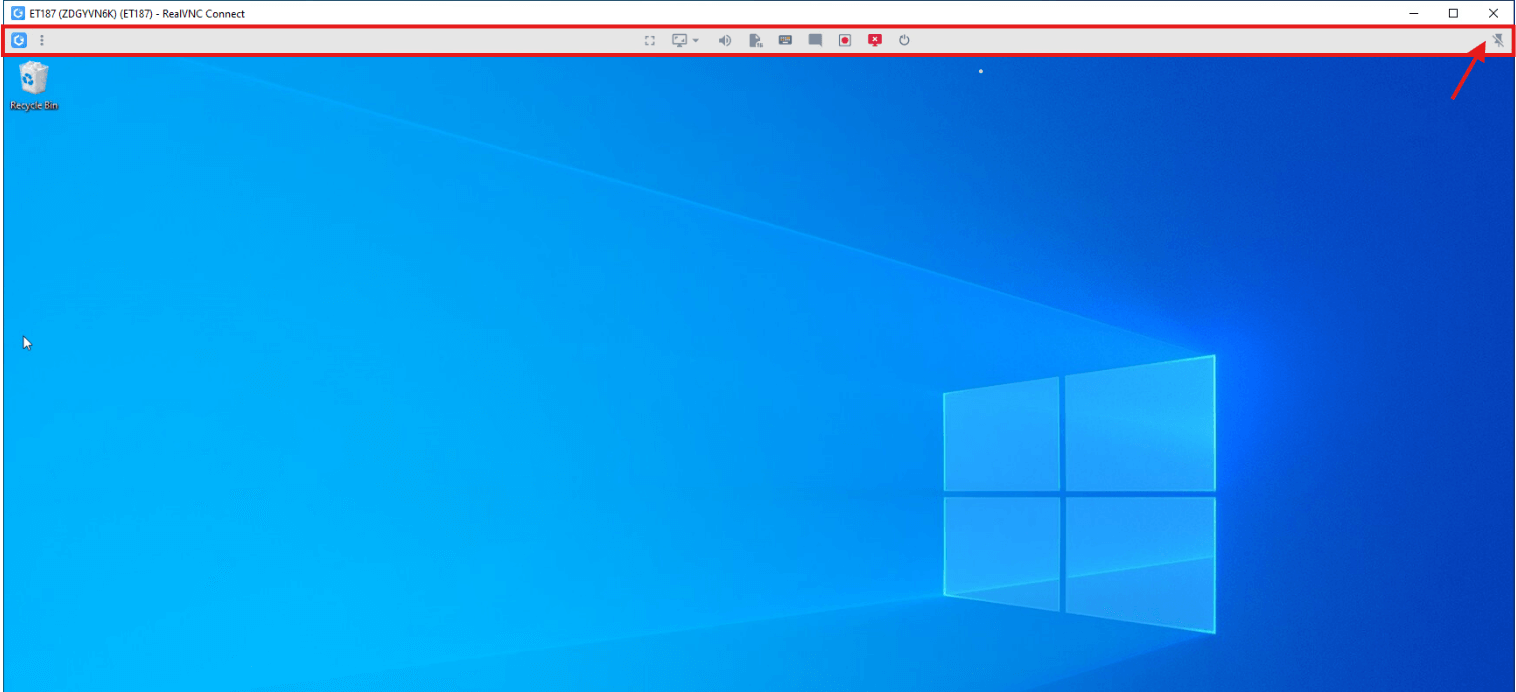Click the RealVNC logo in the toolbar

(x=19, y=41)
